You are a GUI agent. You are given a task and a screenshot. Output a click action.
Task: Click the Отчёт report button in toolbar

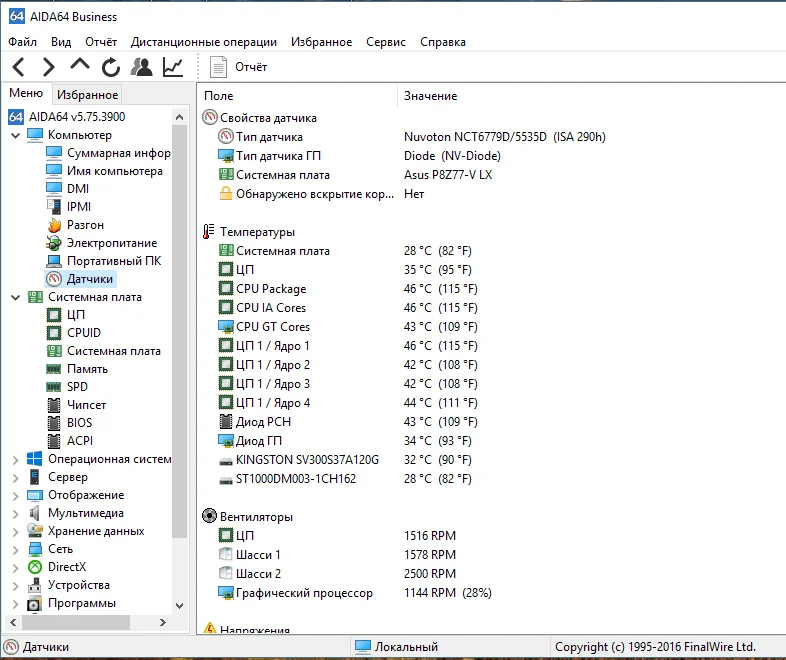(239, 67)
